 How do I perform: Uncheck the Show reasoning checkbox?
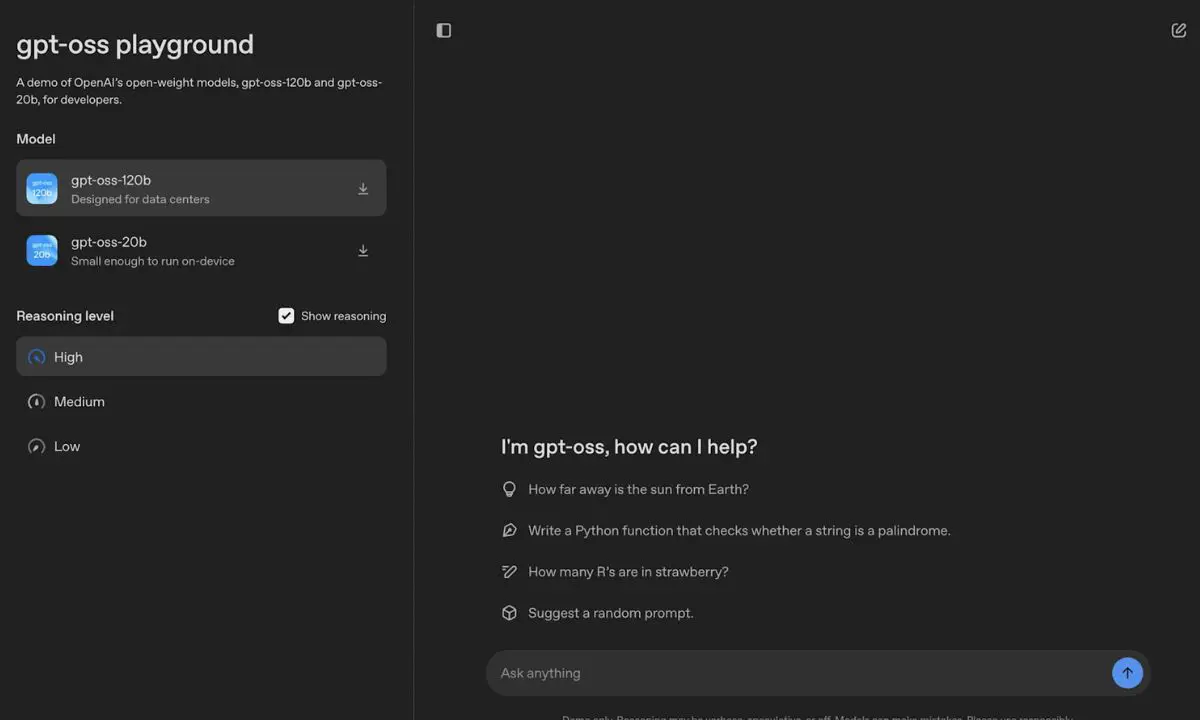pyautogui.click(x=286, y=316)
